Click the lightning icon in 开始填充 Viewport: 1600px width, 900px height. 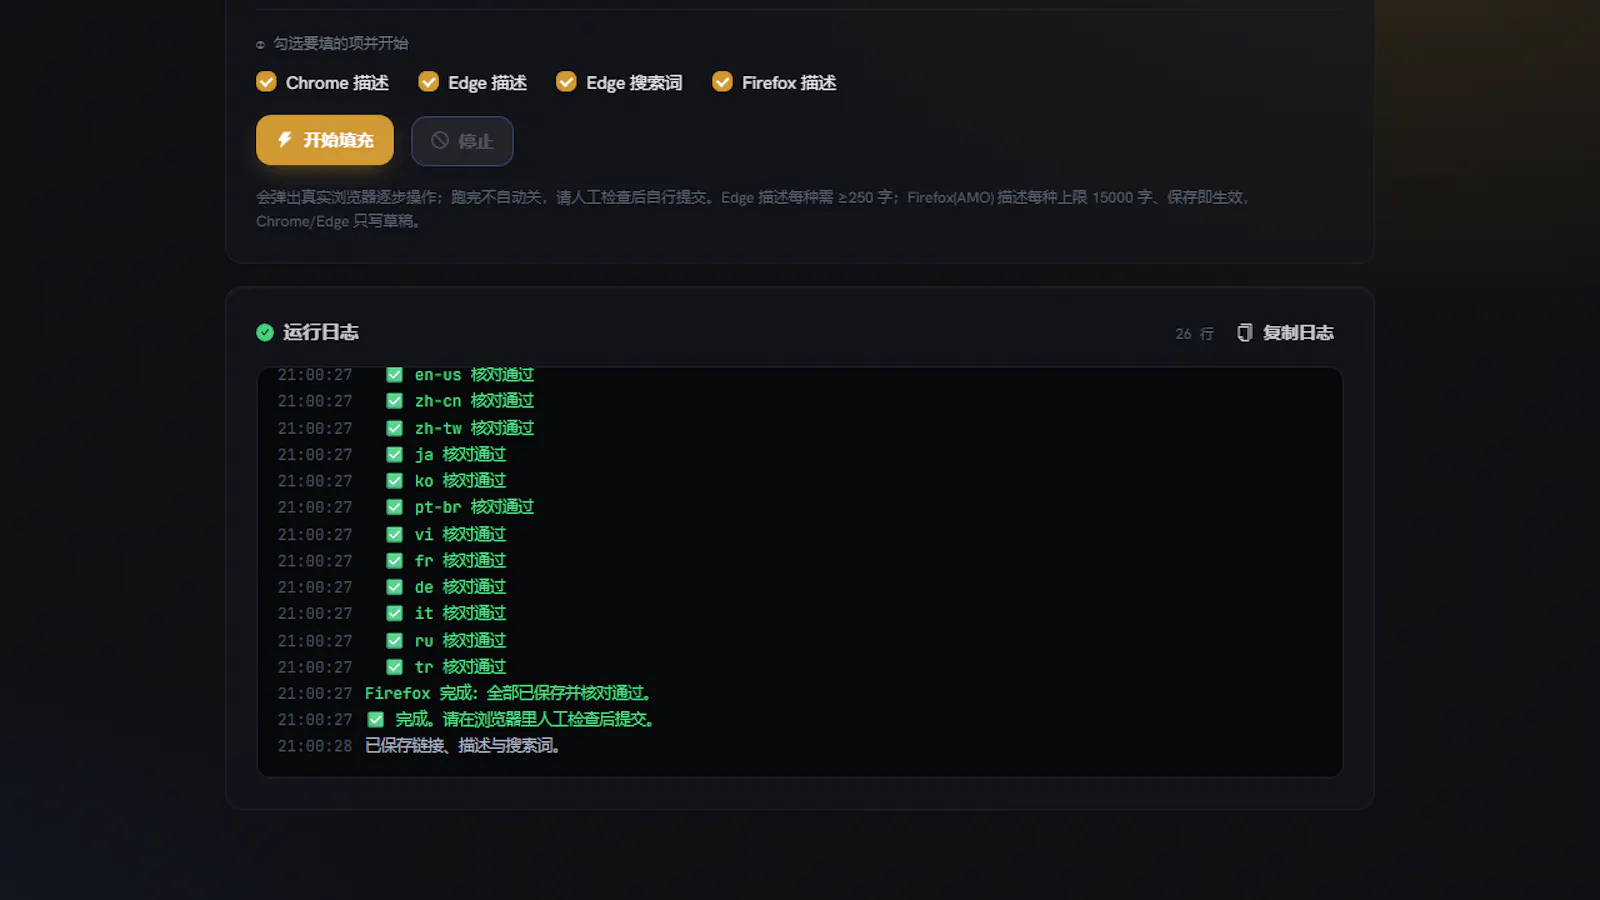(285, 140)
